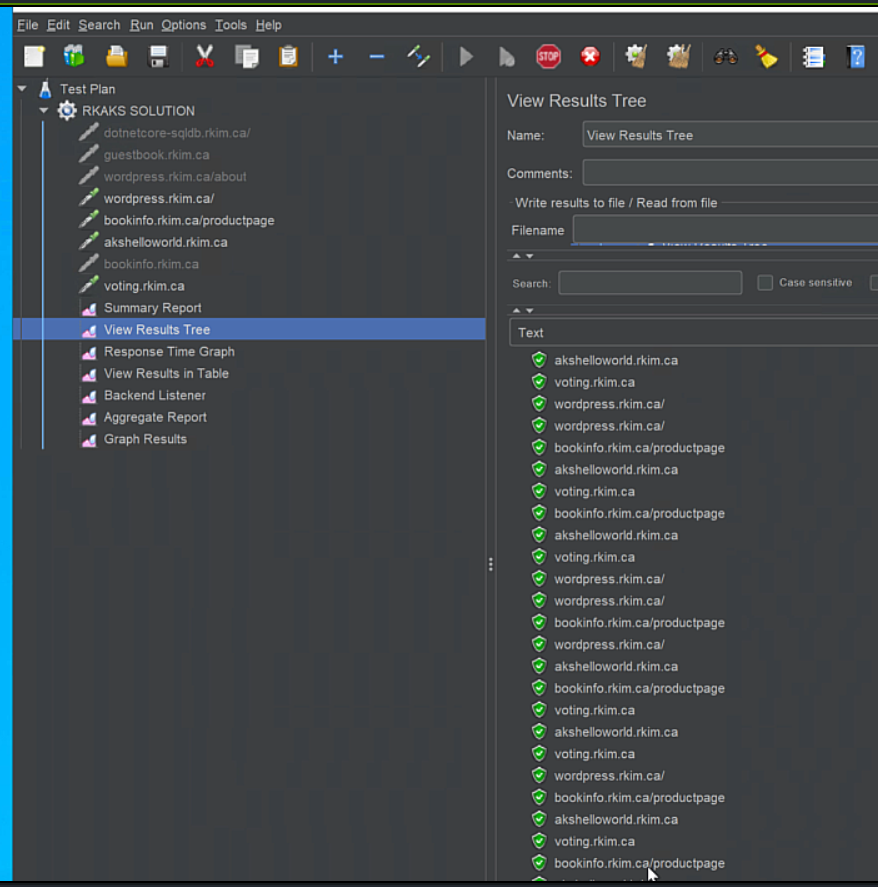The height and width of the screenshot is (887, 878).
Task: Click the Paste clipboard toolbar icon
Action: point(288,57)
